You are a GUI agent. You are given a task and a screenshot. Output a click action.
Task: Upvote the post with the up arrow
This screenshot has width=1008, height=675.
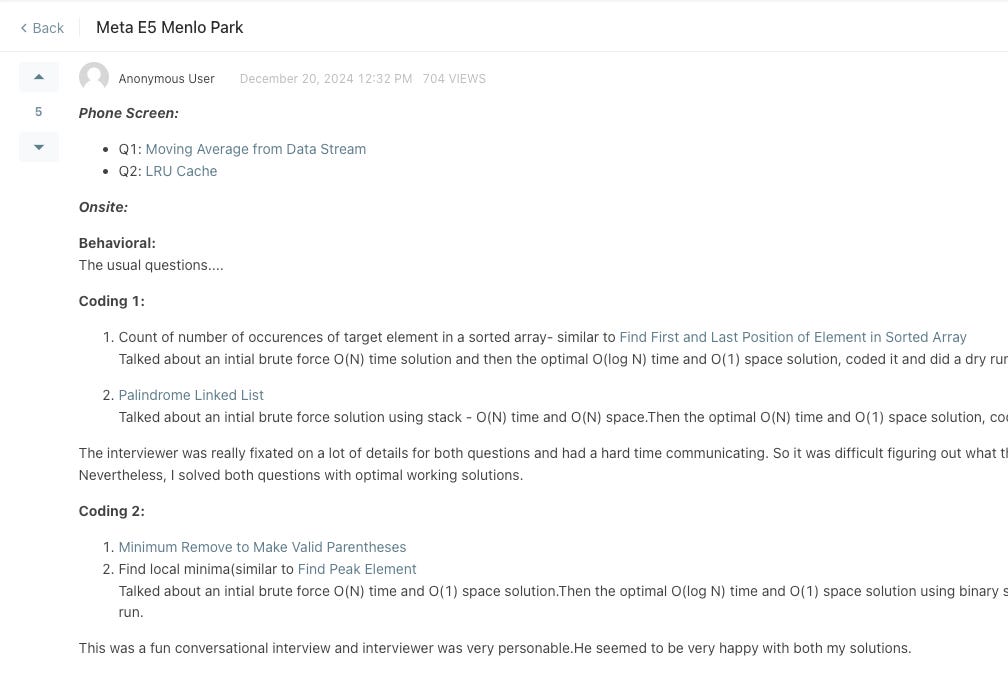(x=38, y=77)
